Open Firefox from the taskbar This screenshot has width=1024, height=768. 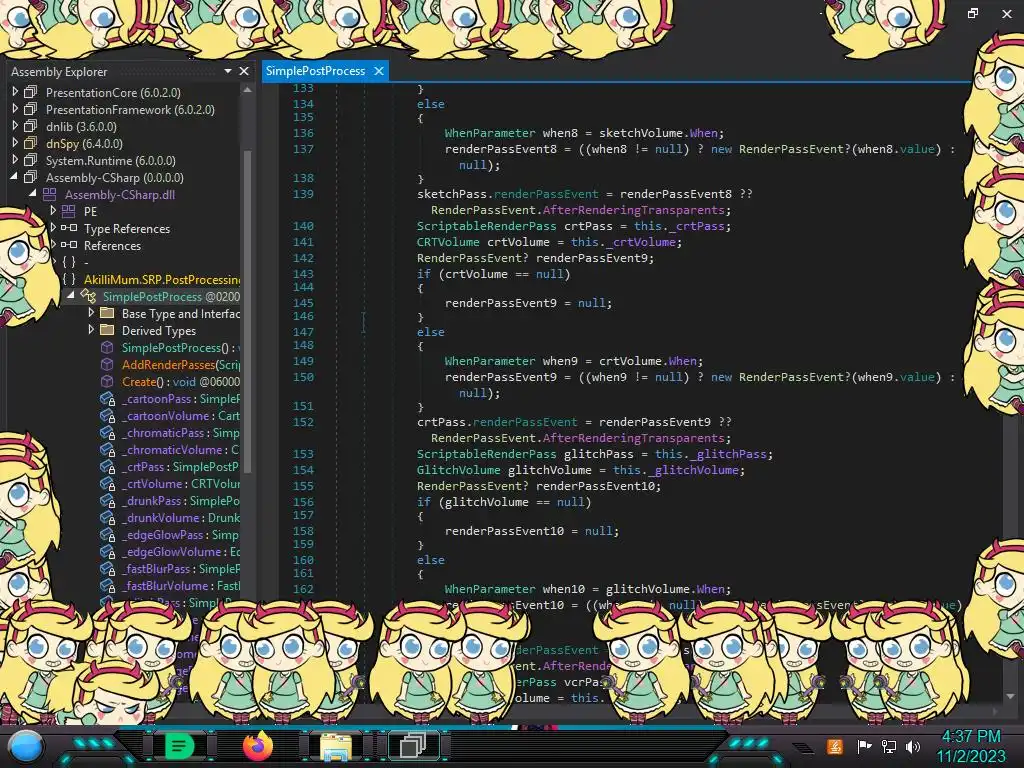tap(257, 746)
